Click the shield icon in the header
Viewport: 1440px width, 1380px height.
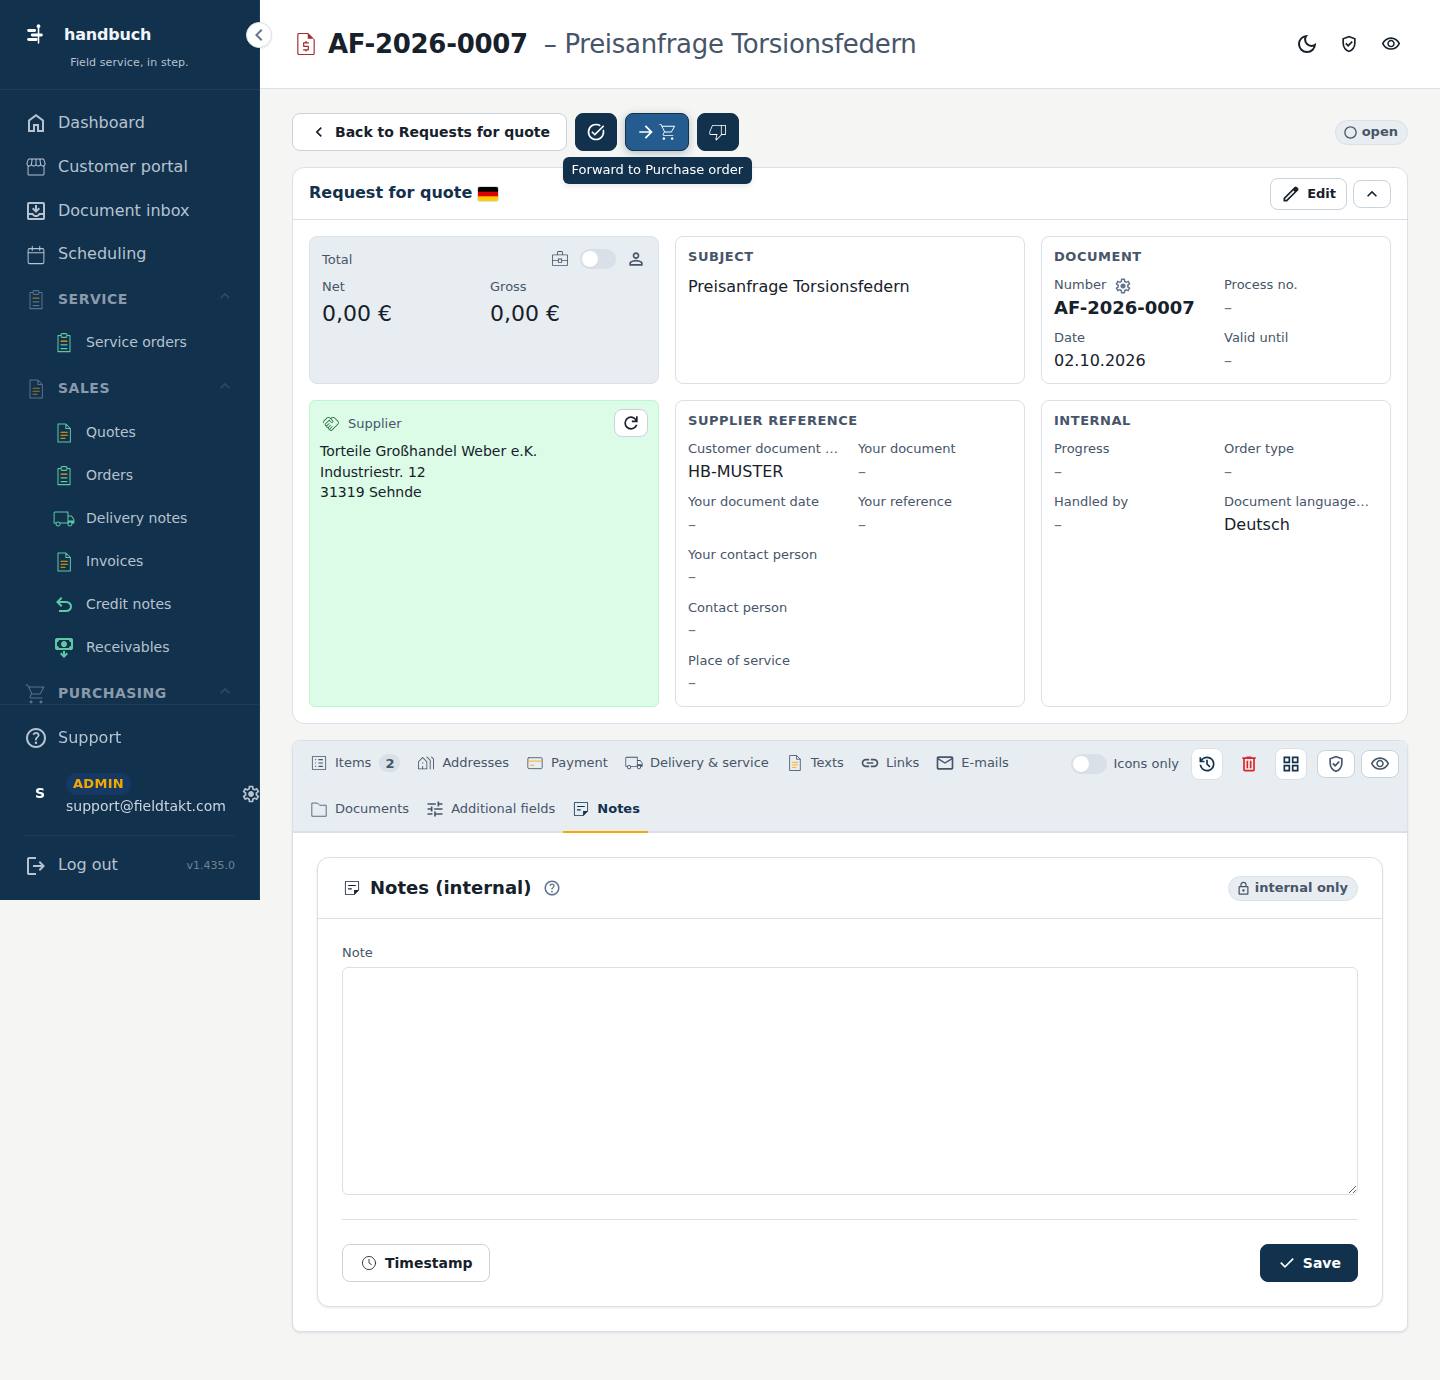coord(1349,44)
